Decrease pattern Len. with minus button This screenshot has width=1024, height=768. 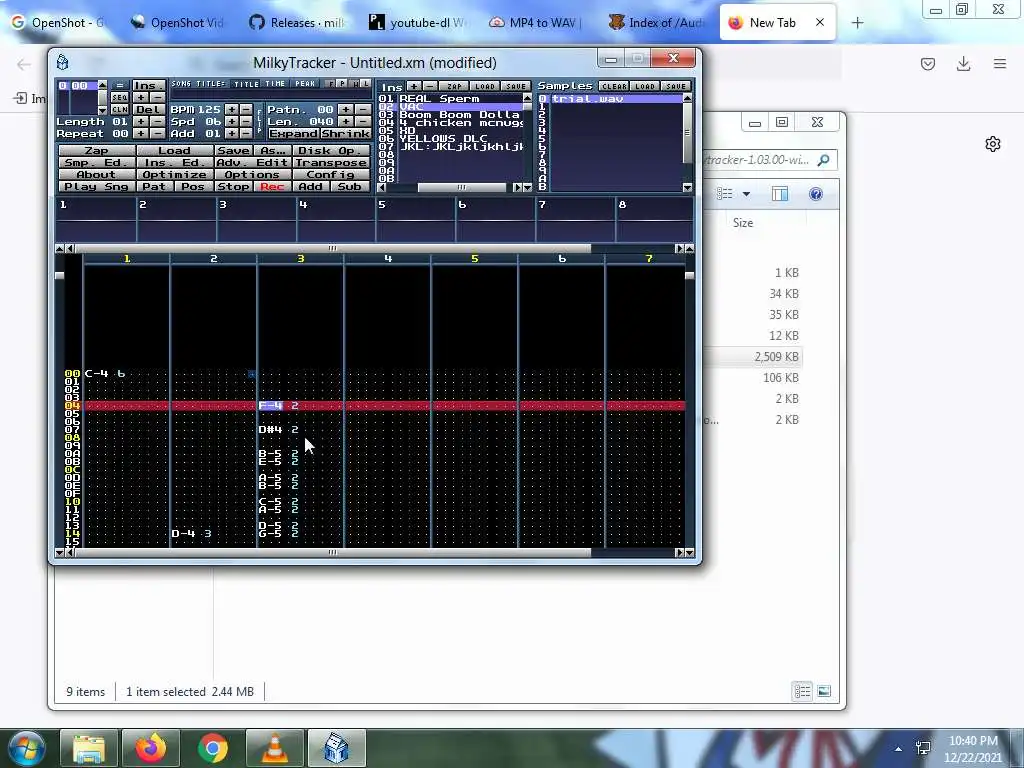point(363,121)
